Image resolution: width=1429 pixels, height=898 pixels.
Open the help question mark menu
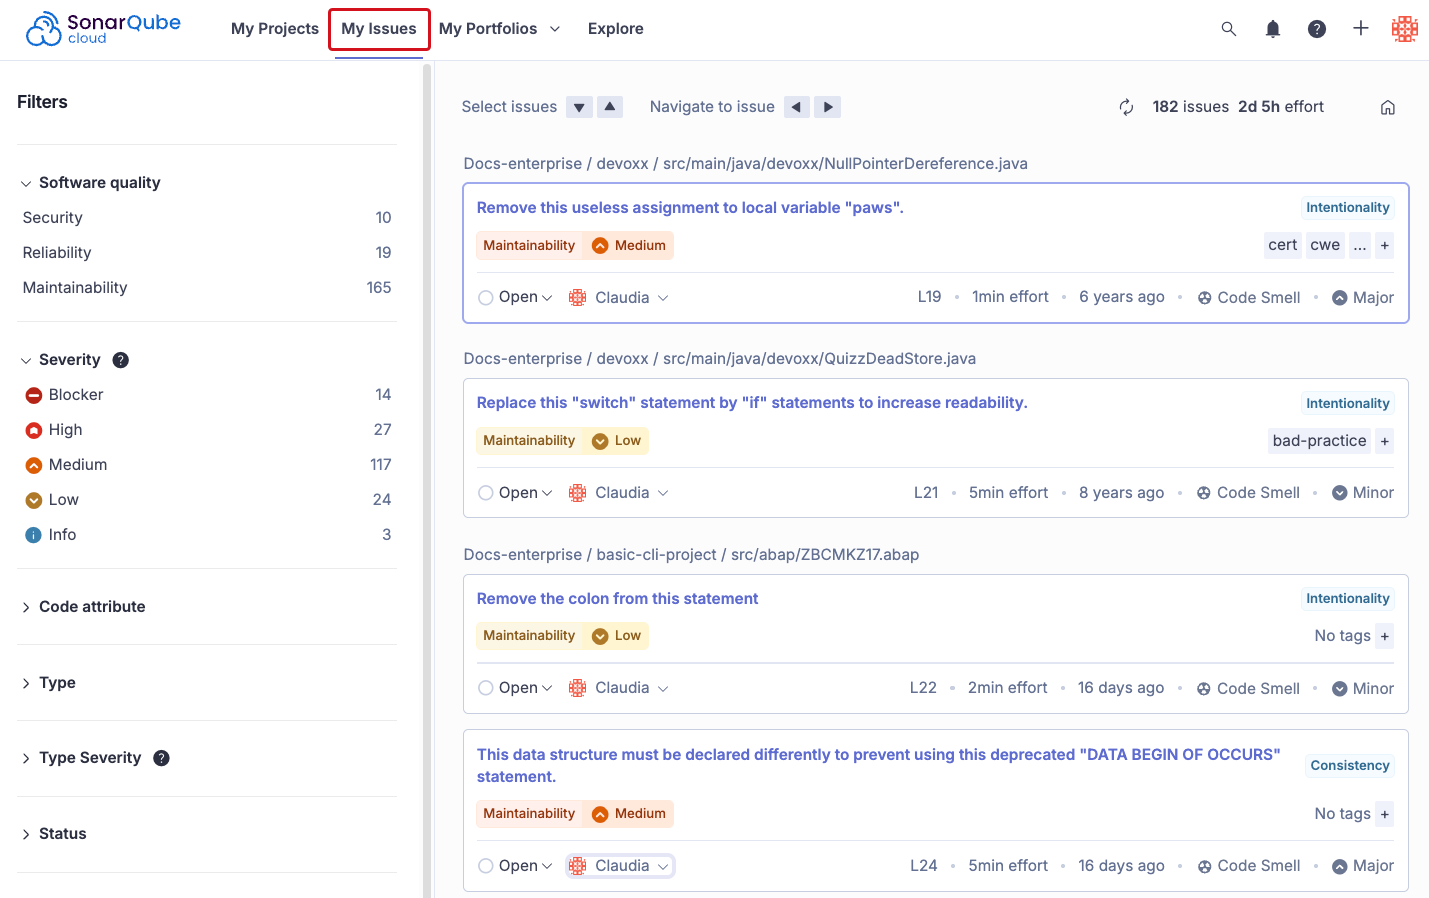1317,29
